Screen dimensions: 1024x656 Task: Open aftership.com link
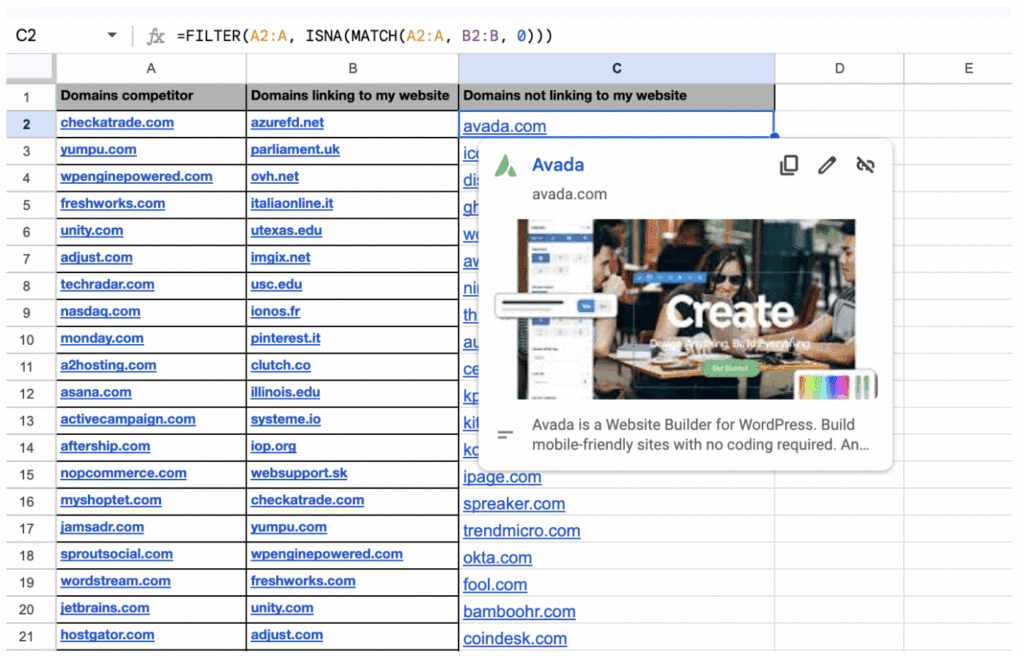[104, 446]
